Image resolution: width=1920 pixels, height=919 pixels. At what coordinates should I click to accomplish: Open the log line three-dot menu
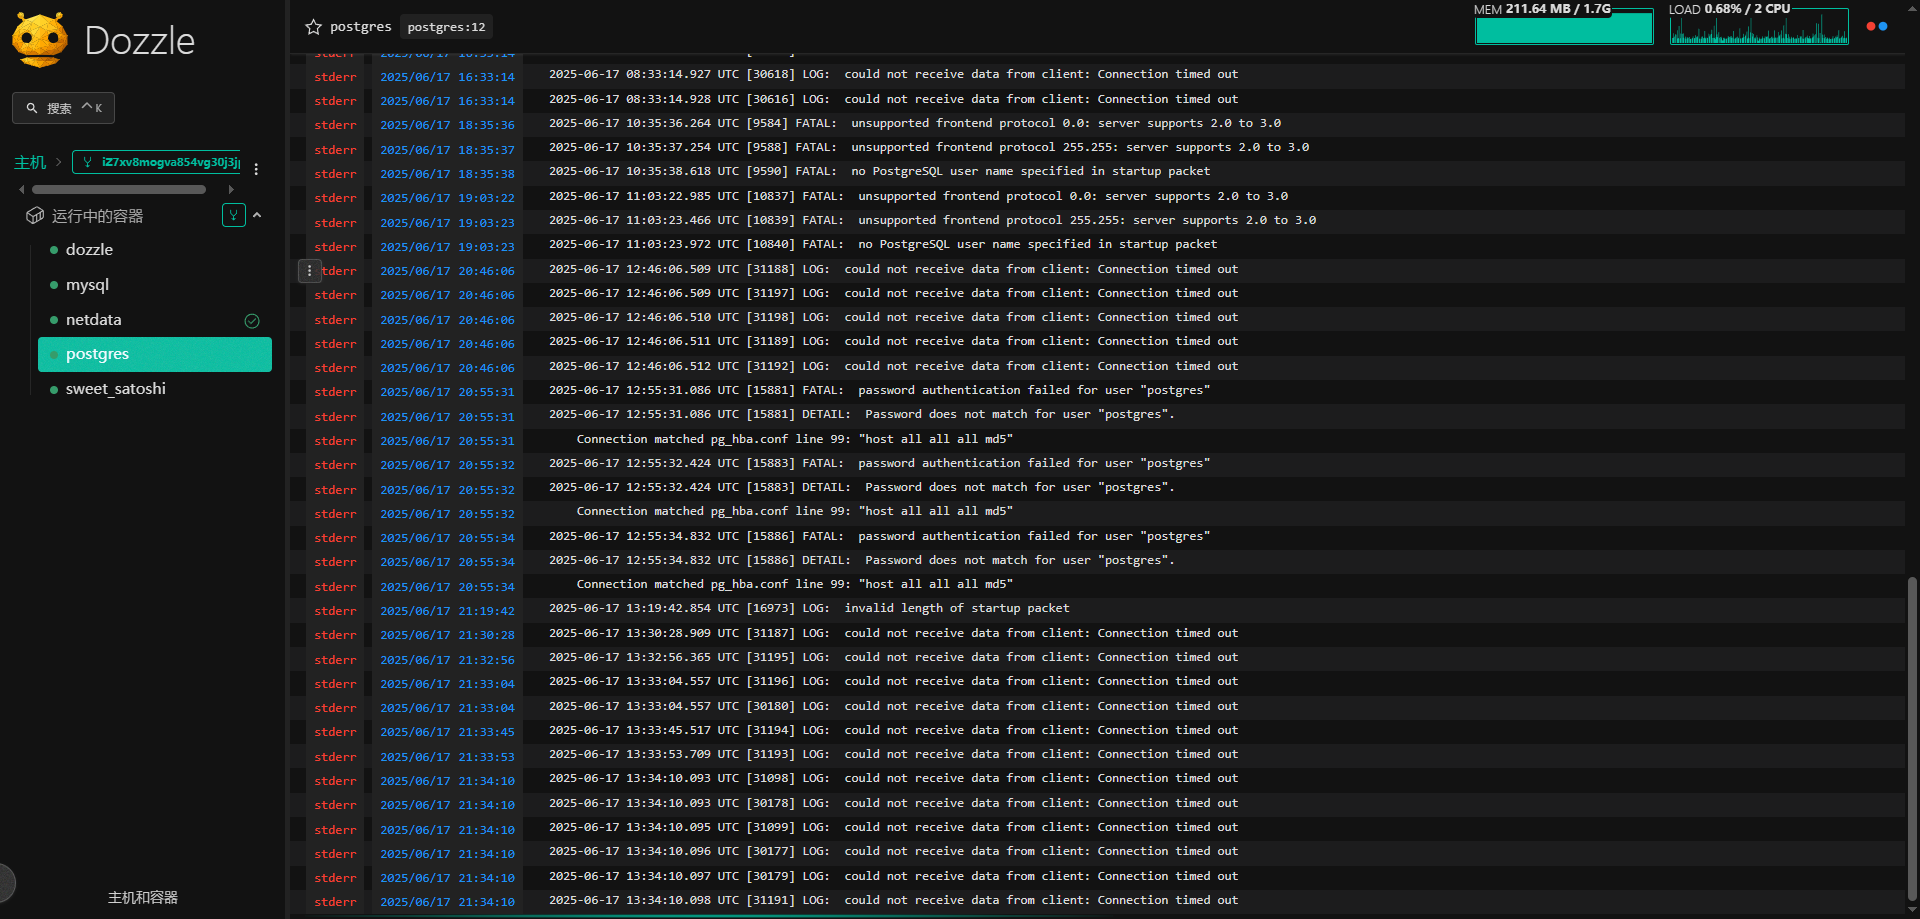pyautogui.click(x=309, y=271)
